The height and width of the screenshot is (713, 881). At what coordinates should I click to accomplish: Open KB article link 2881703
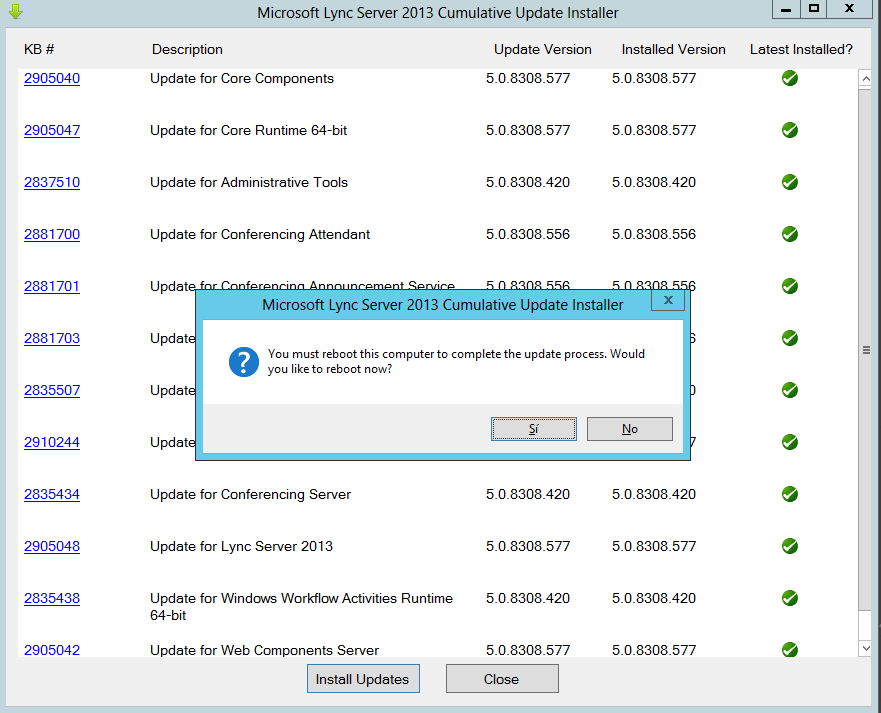pyautogui.click(x=52, y=338)
